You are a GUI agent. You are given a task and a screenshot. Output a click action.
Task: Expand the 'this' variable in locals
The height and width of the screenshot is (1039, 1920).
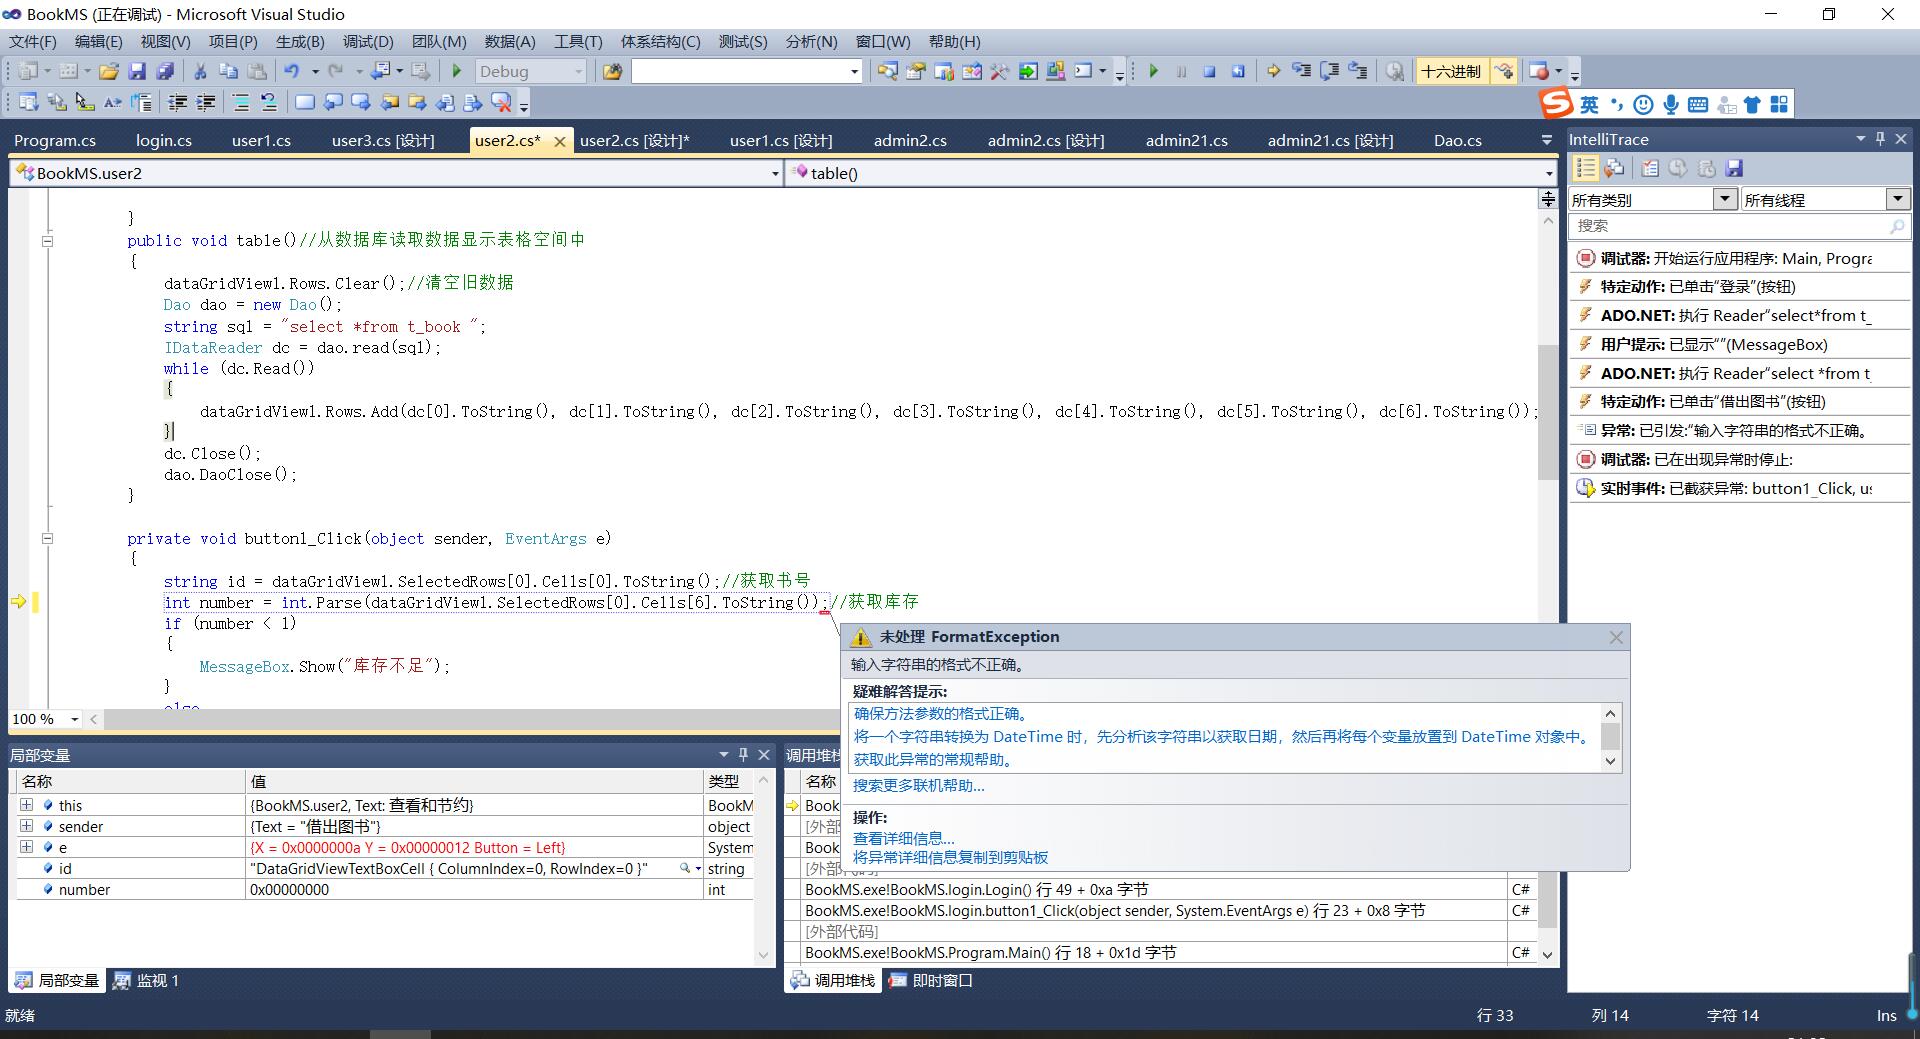(26, 805)
